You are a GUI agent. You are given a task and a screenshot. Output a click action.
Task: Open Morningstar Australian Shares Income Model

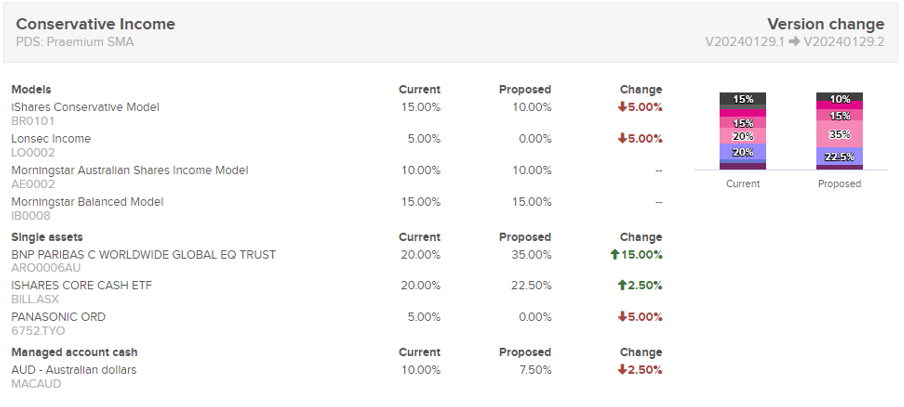pyautogui.click(x=130, y=171)
